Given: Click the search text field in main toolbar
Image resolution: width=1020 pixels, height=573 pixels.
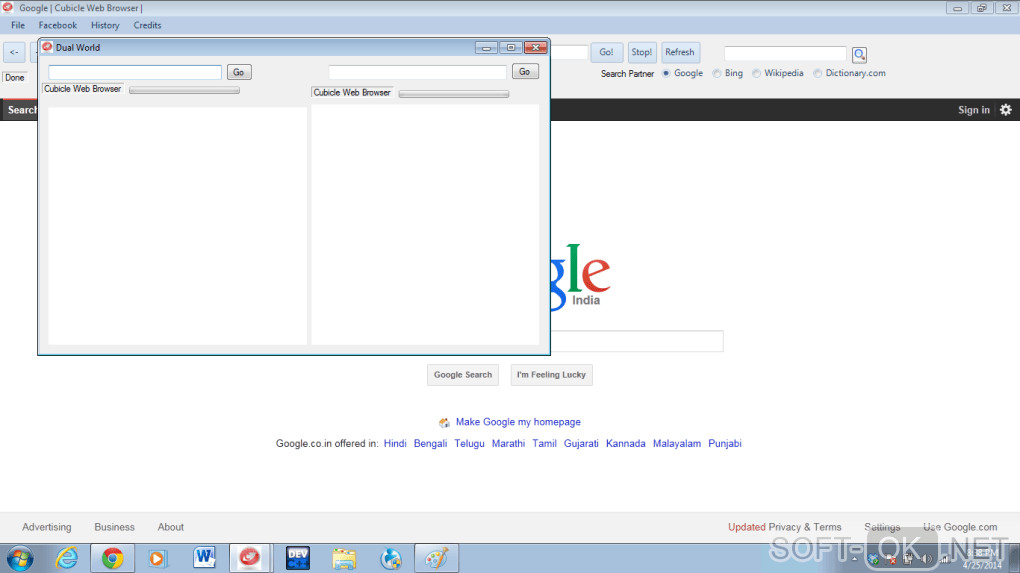Looking at the screenshot, I should (785, 53).
